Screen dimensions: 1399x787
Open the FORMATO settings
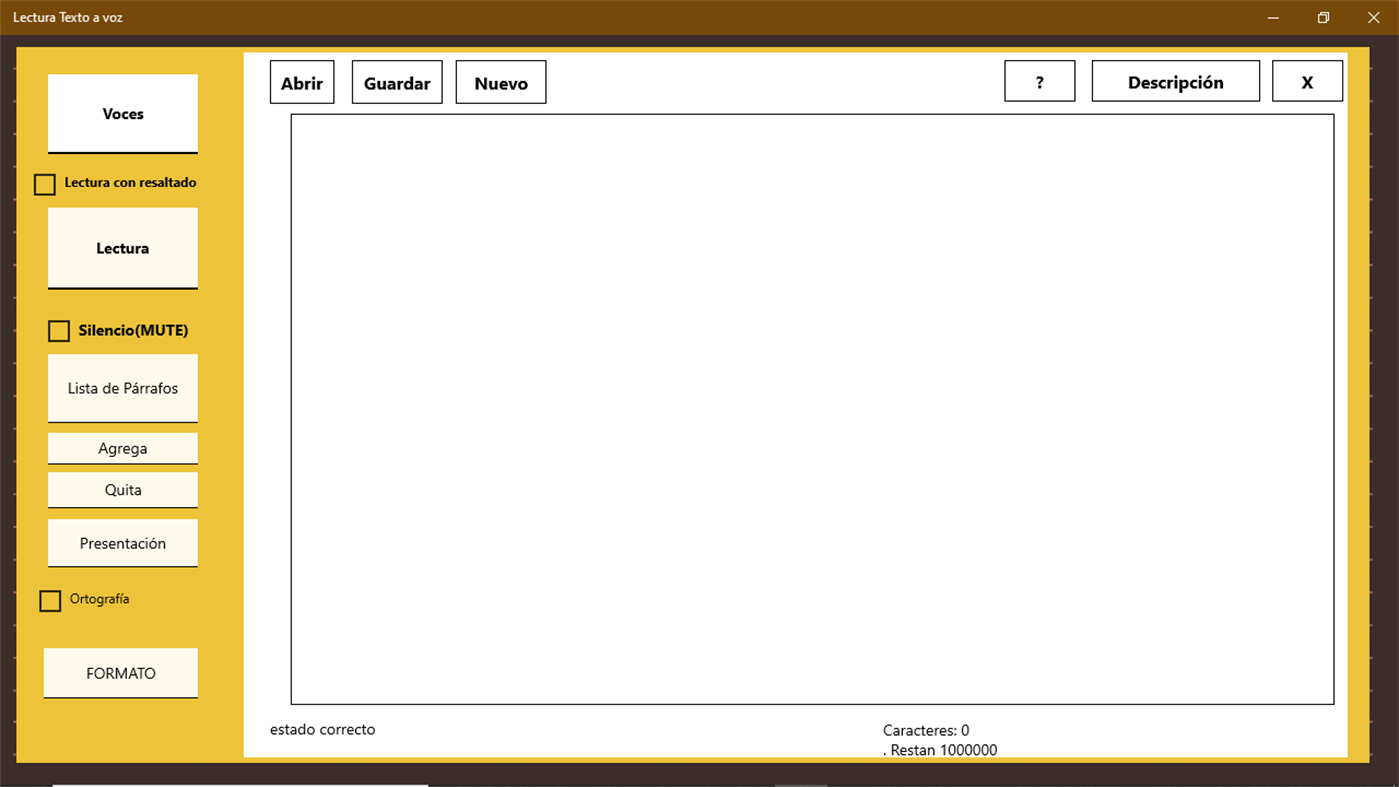tap(120, 672)
